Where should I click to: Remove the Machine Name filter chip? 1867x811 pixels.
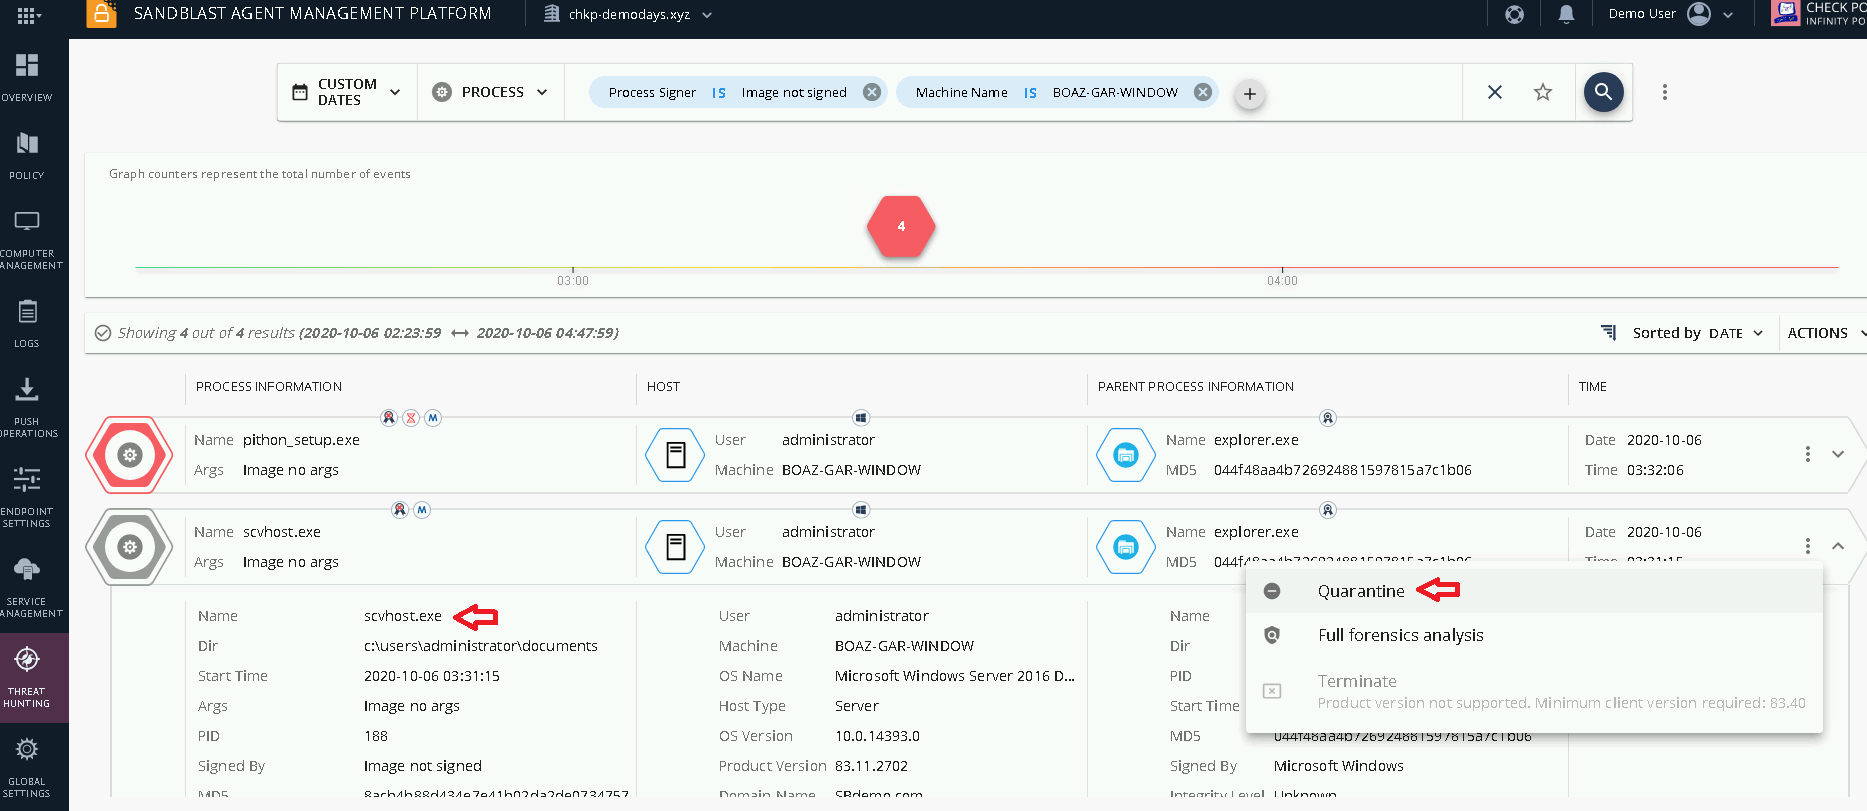(1203, 92)
